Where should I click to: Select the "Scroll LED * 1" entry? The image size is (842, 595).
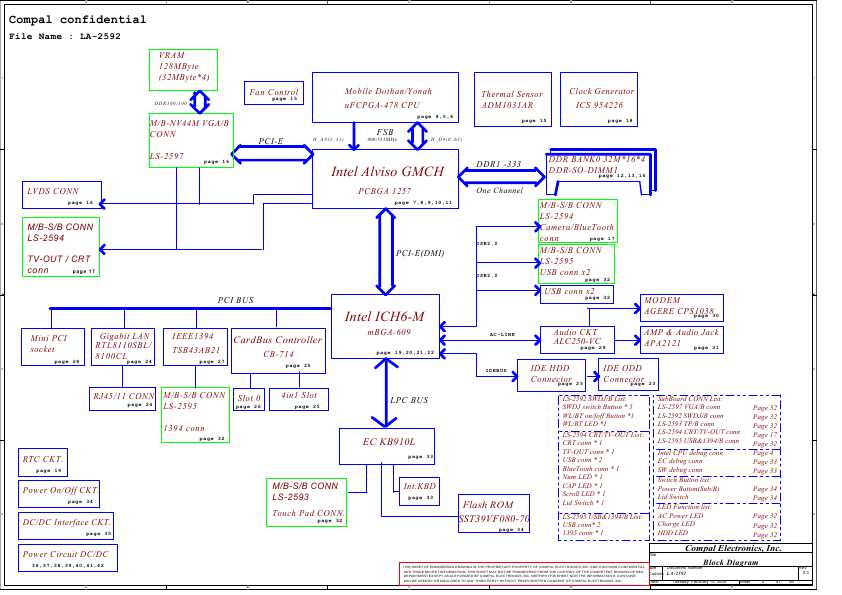(584, 494)
